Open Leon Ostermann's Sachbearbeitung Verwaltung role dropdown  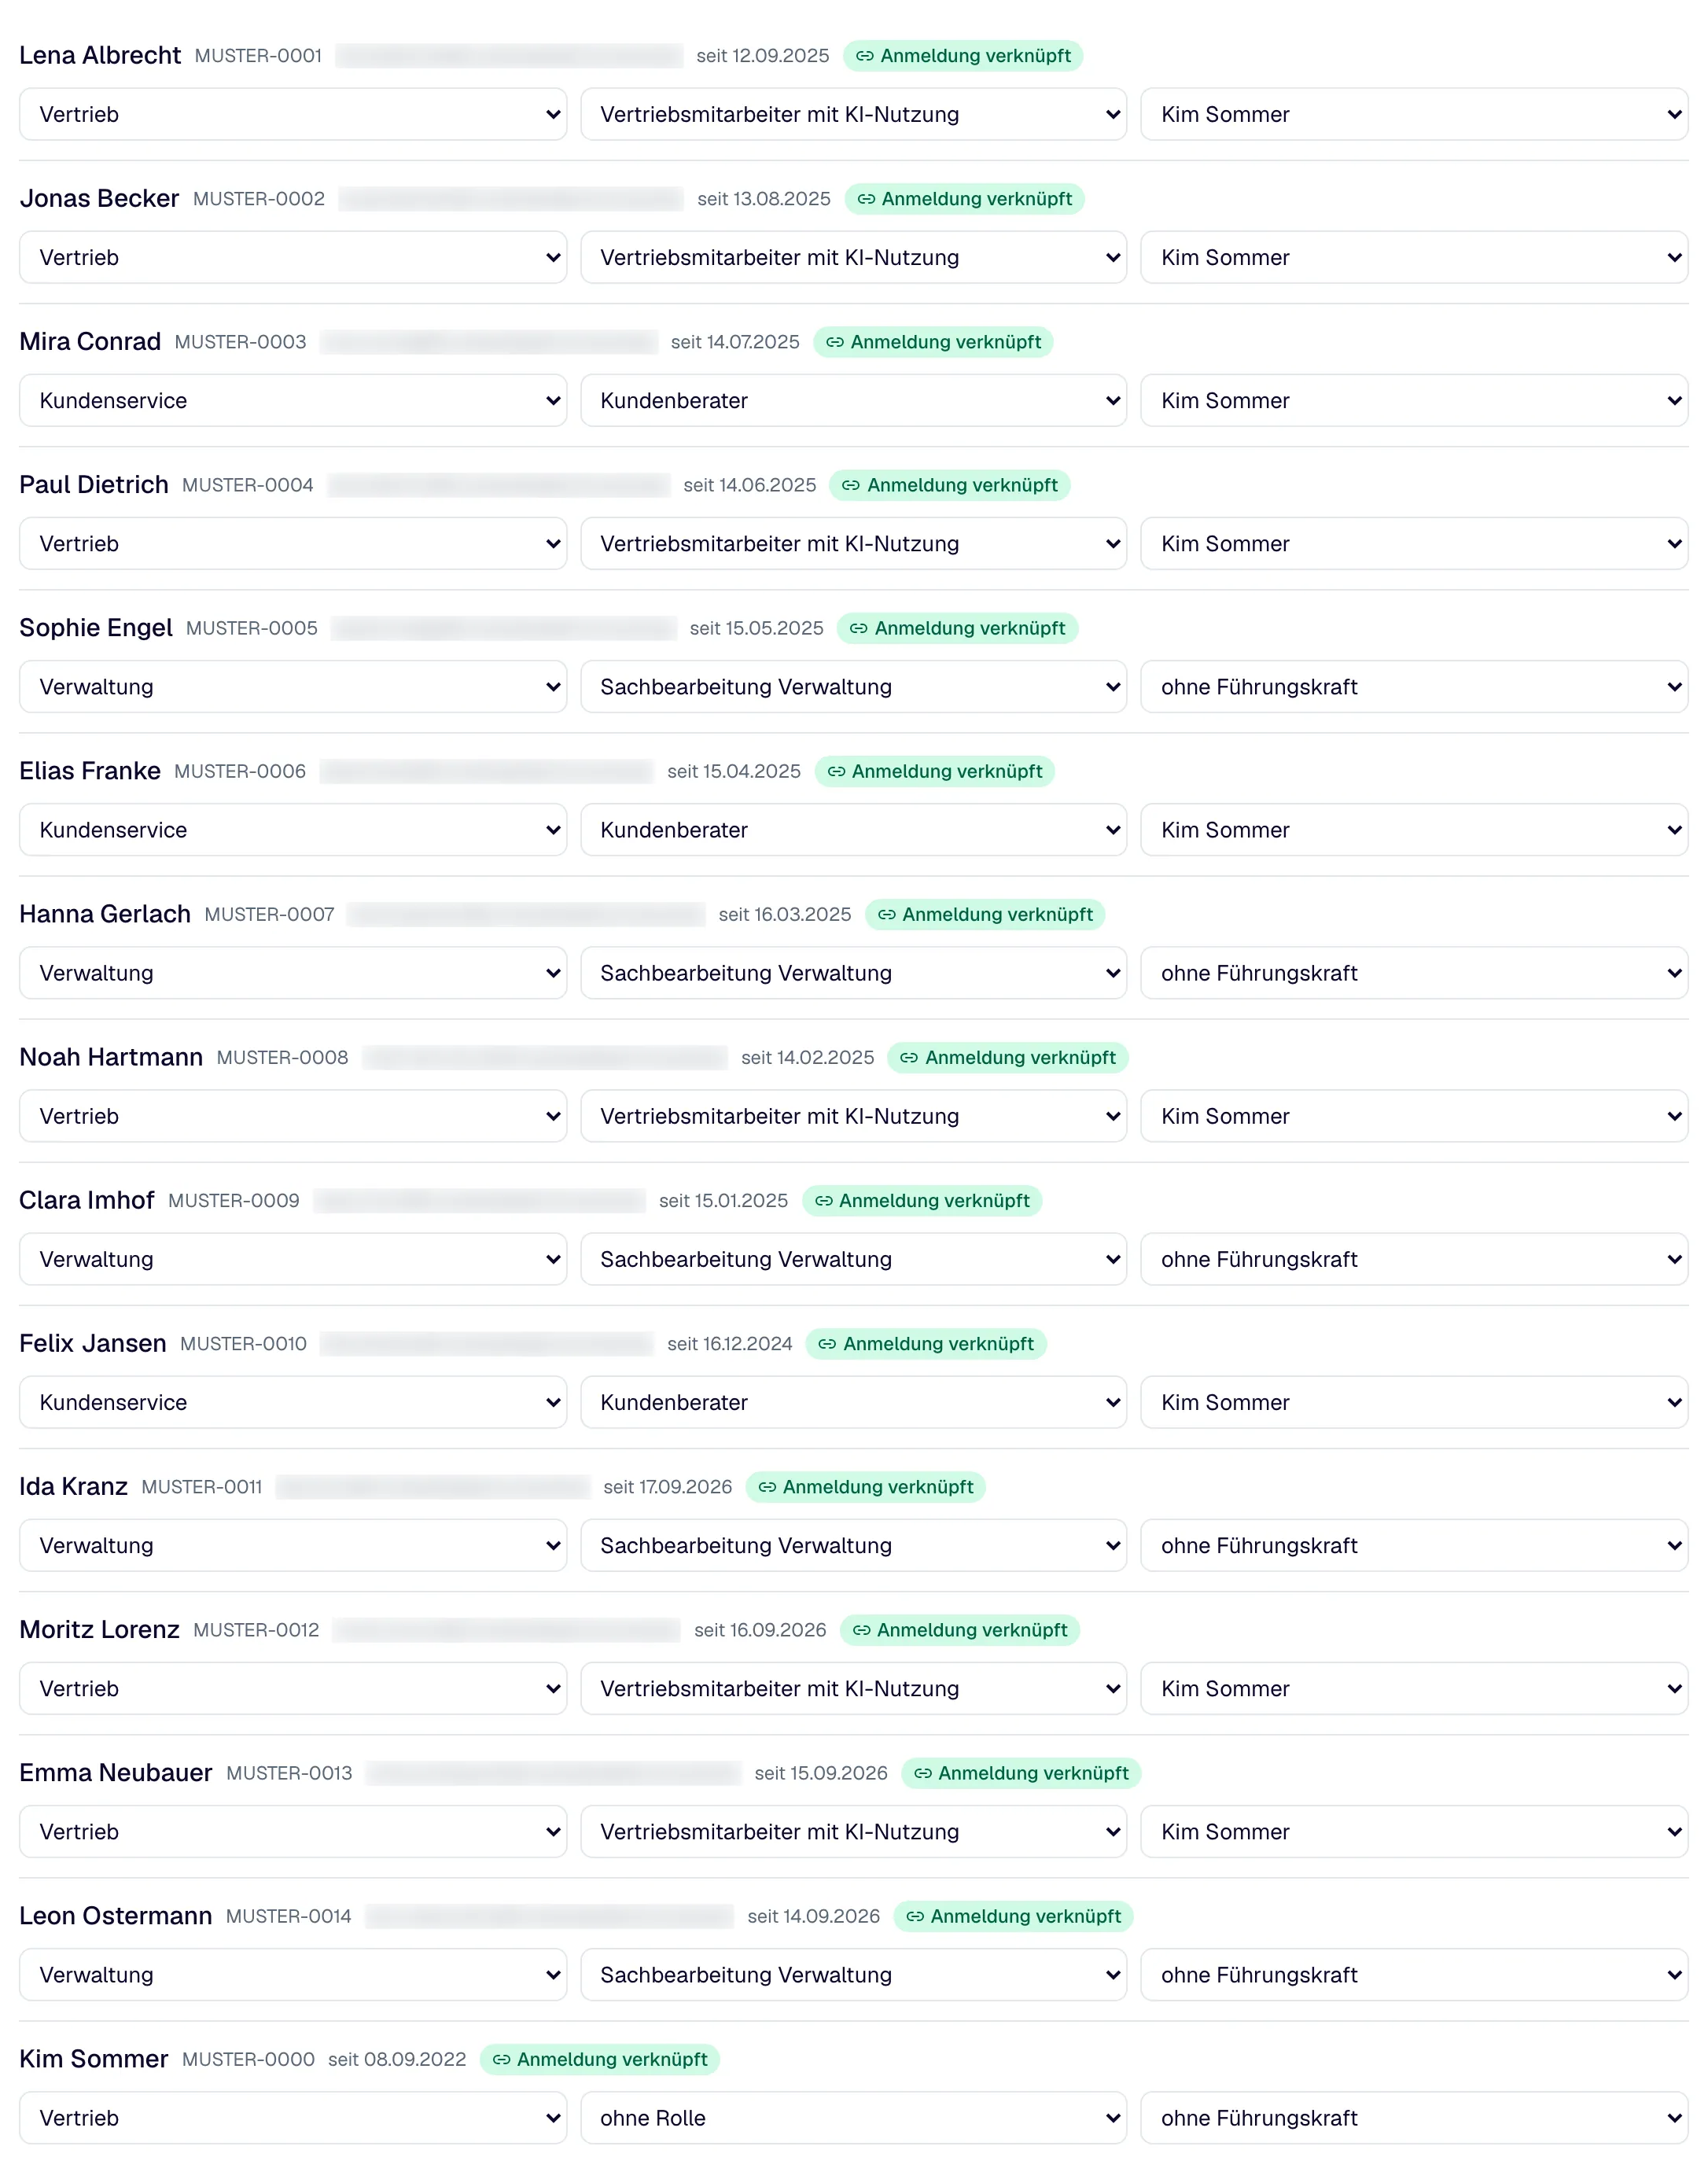[854, 1975]
